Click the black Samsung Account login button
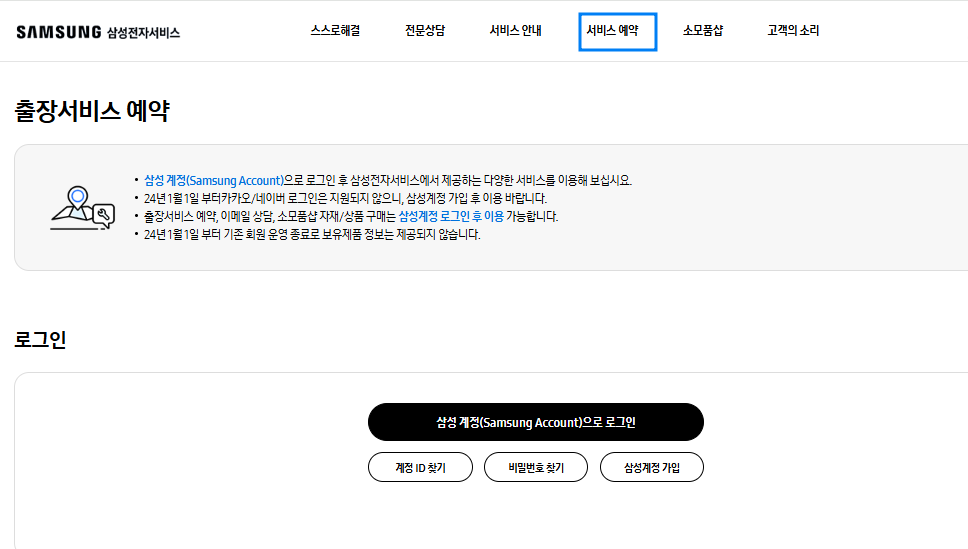The height and width of the screenshot is (549, 968). pos(536,422)
